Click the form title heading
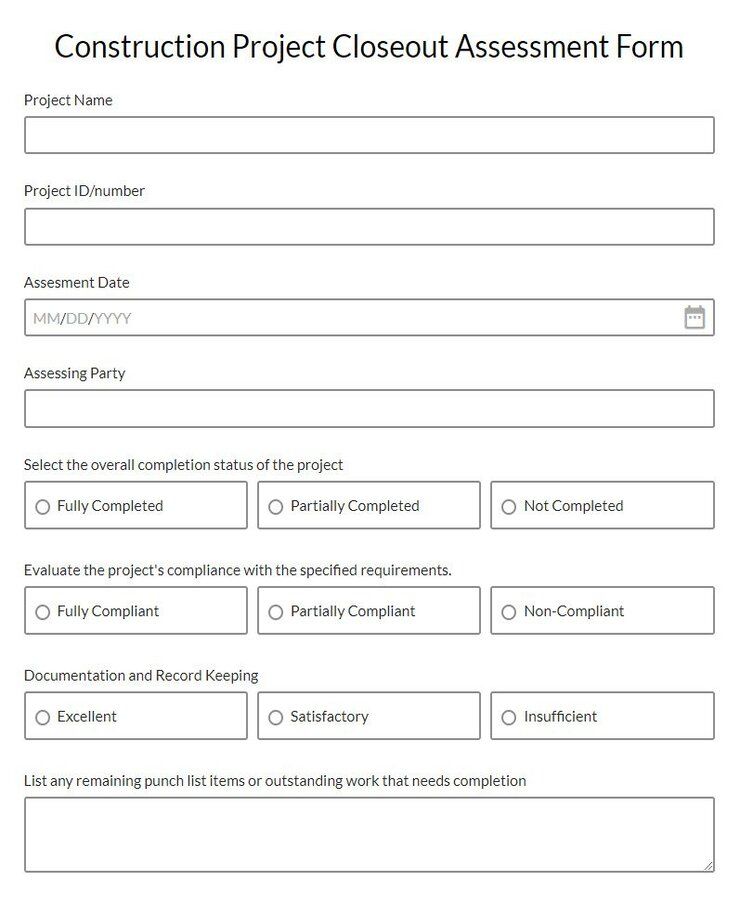740x900 pixels. tap(370, 46)
